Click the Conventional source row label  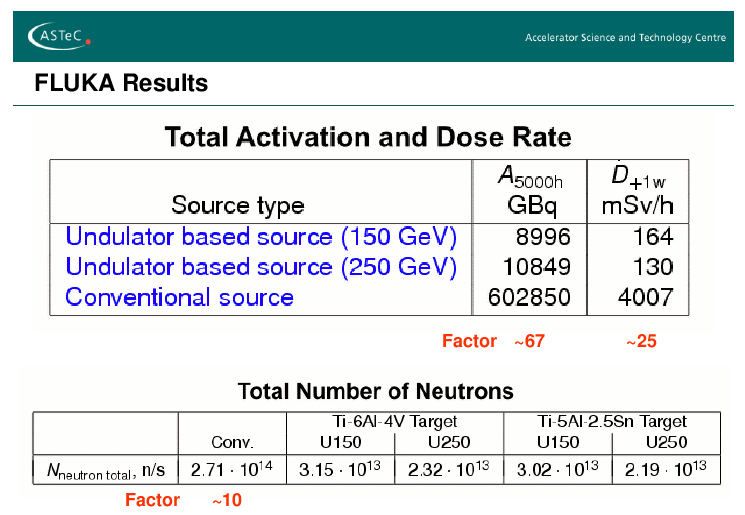180,297
